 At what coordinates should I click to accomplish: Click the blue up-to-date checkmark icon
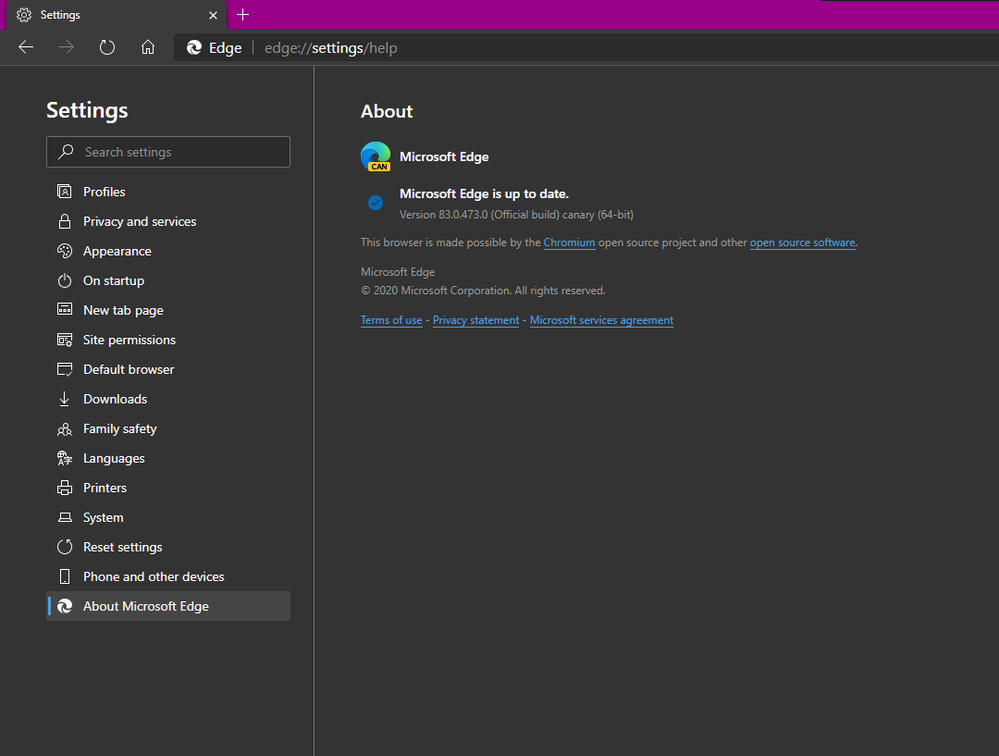pyautogui.click(x=375, y=203)
